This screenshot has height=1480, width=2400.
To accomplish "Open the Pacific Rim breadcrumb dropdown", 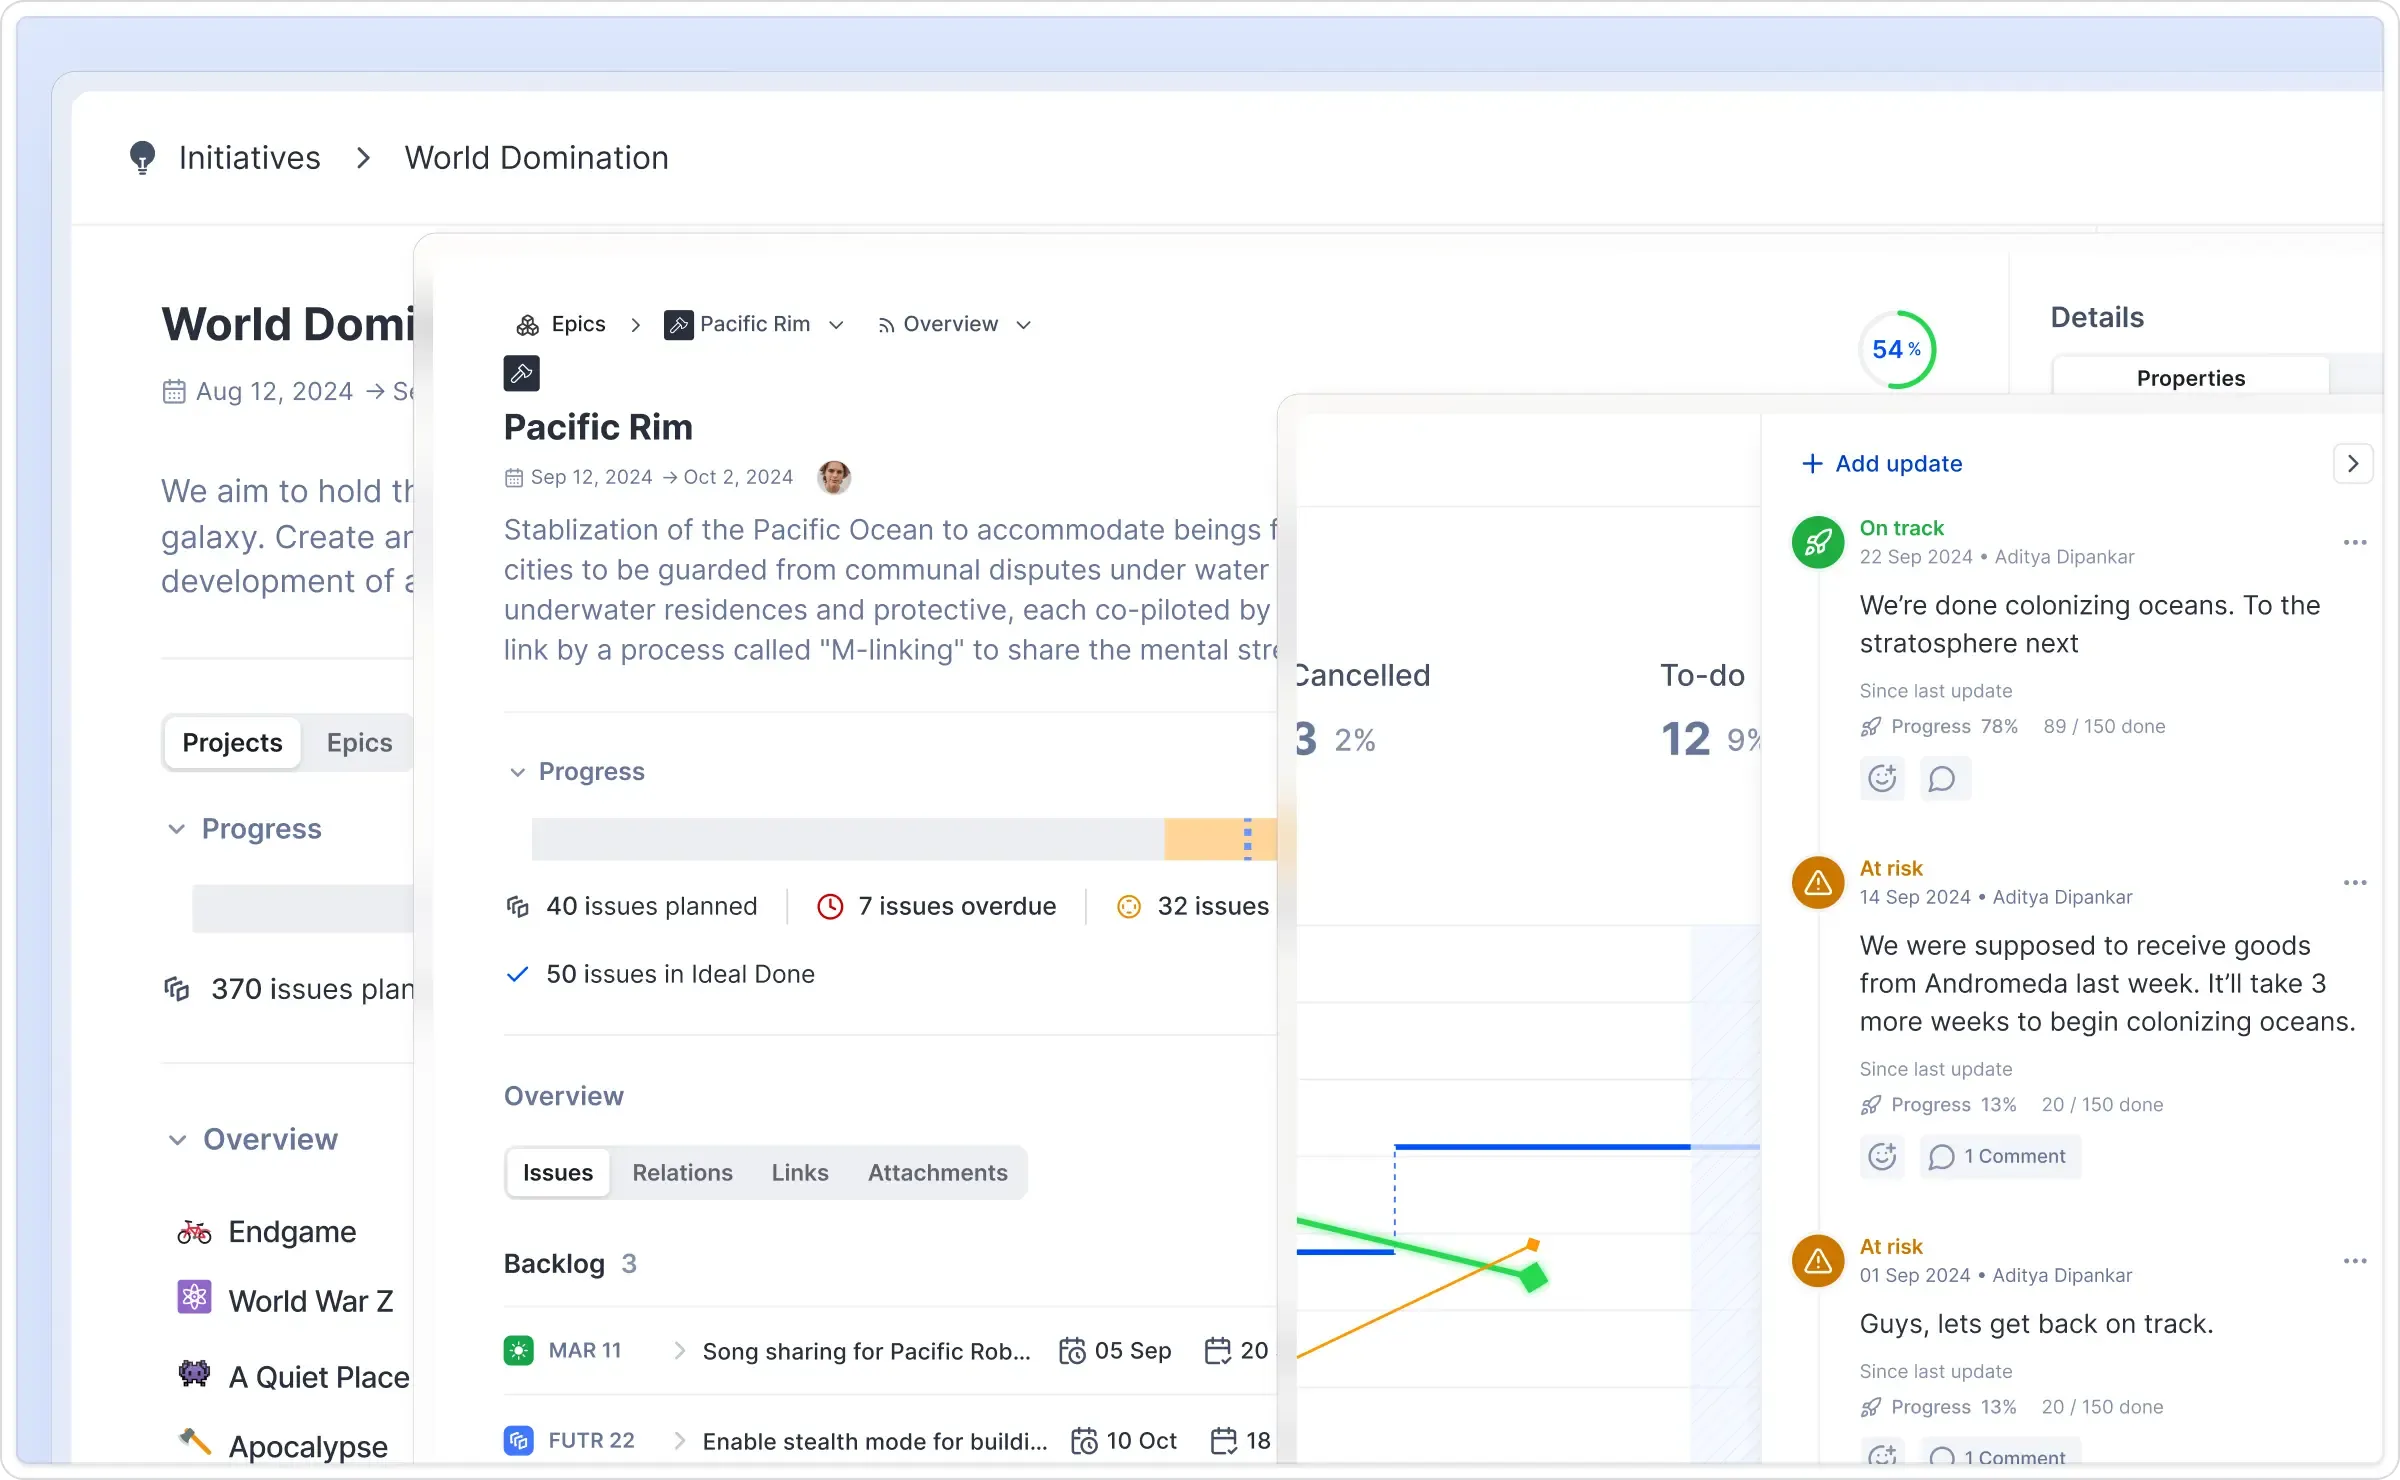I will 837,325.
